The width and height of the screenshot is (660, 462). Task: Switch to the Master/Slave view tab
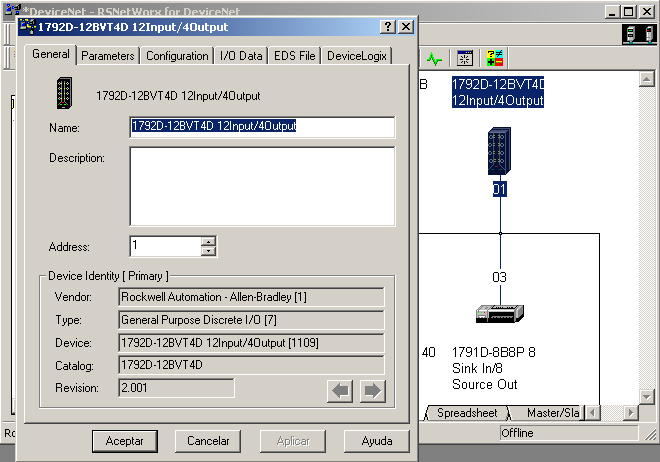(x=553, y=413)
